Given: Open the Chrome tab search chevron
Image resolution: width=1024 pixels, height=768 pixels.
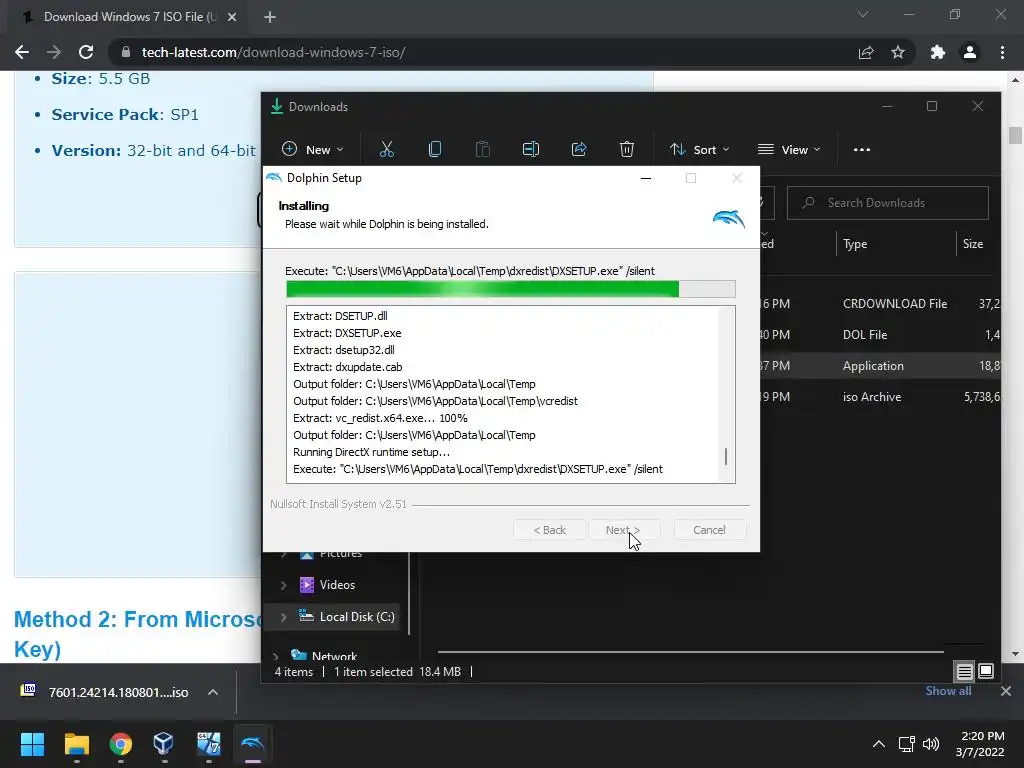Looking at the screenshot, I should pyautogui.click(x=863, y=14).
